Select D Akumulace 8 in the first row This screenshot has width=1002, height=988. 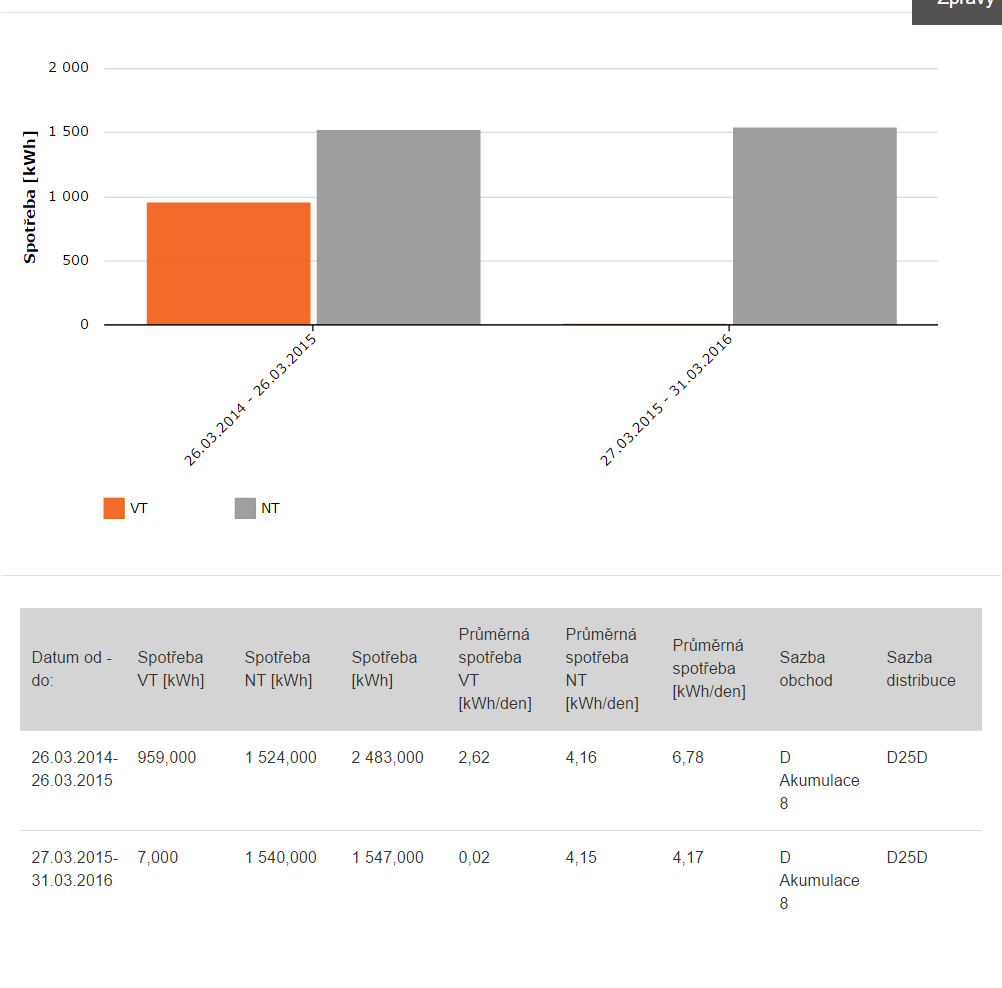819,780
